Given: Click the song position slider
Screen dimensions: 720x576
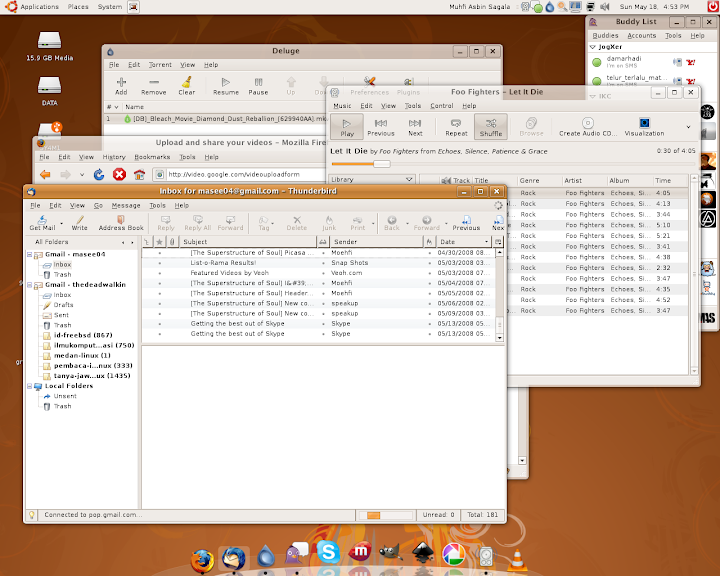Looking at the screenshot, I should pyautogui.click(x=382, y=164).
